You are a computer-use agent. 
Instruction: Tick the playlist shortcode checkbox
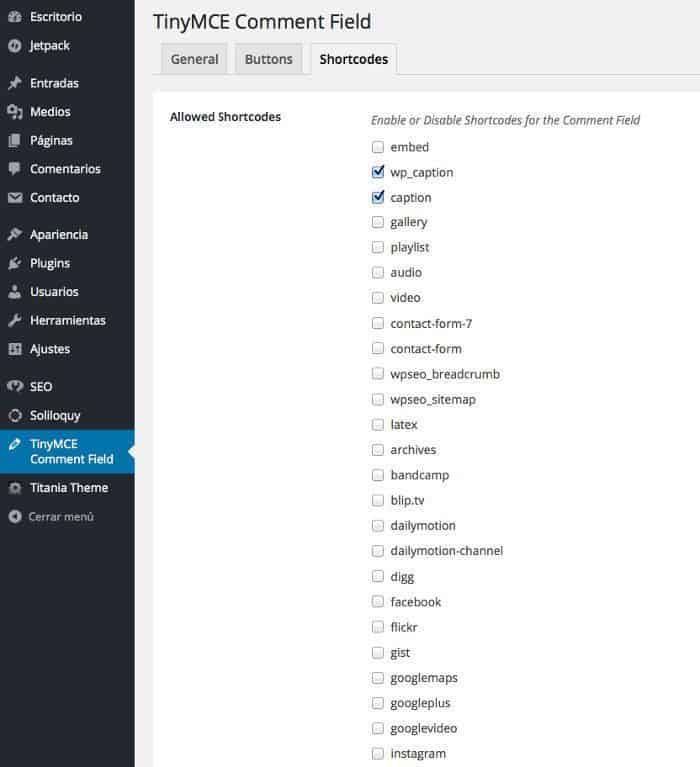378,248
